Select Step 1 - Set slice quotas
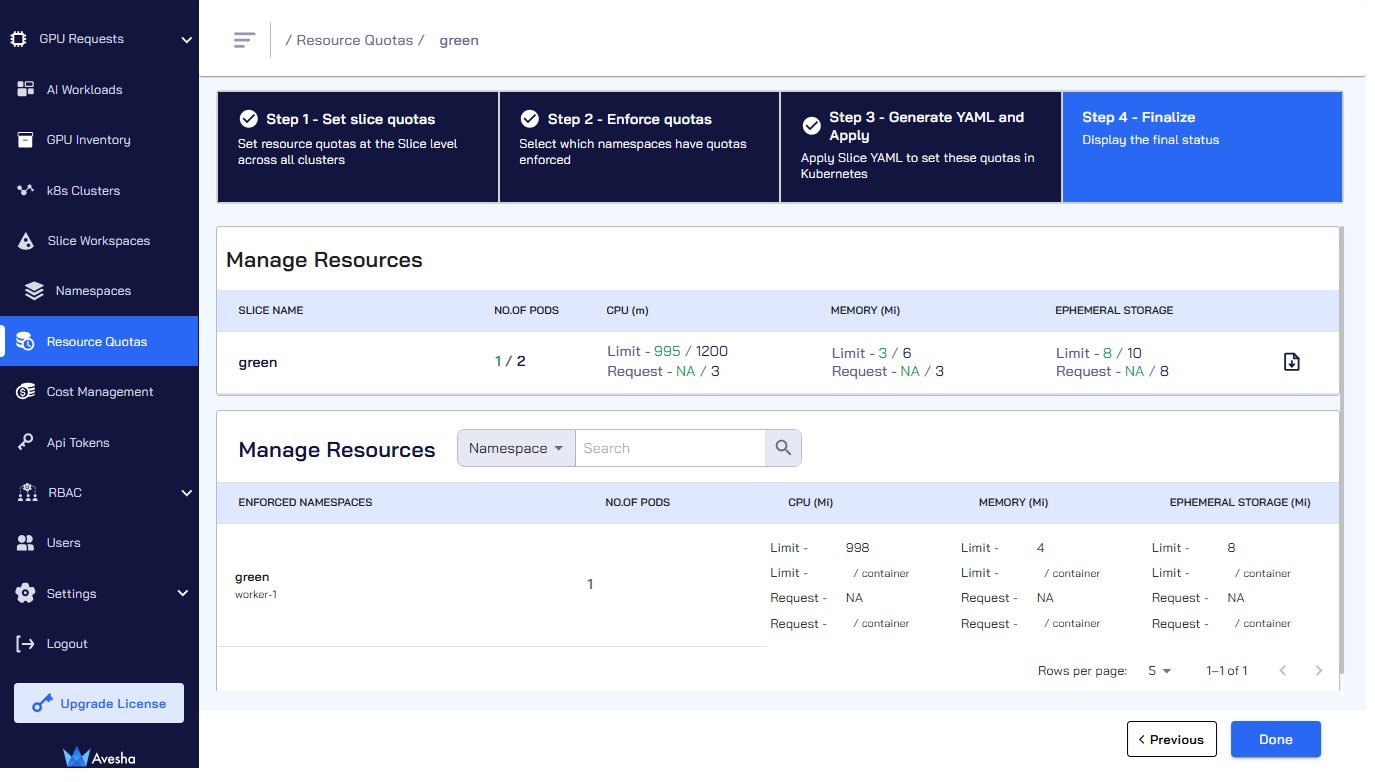This screenshot has height=782, width=1375. (x=358, y=147)
